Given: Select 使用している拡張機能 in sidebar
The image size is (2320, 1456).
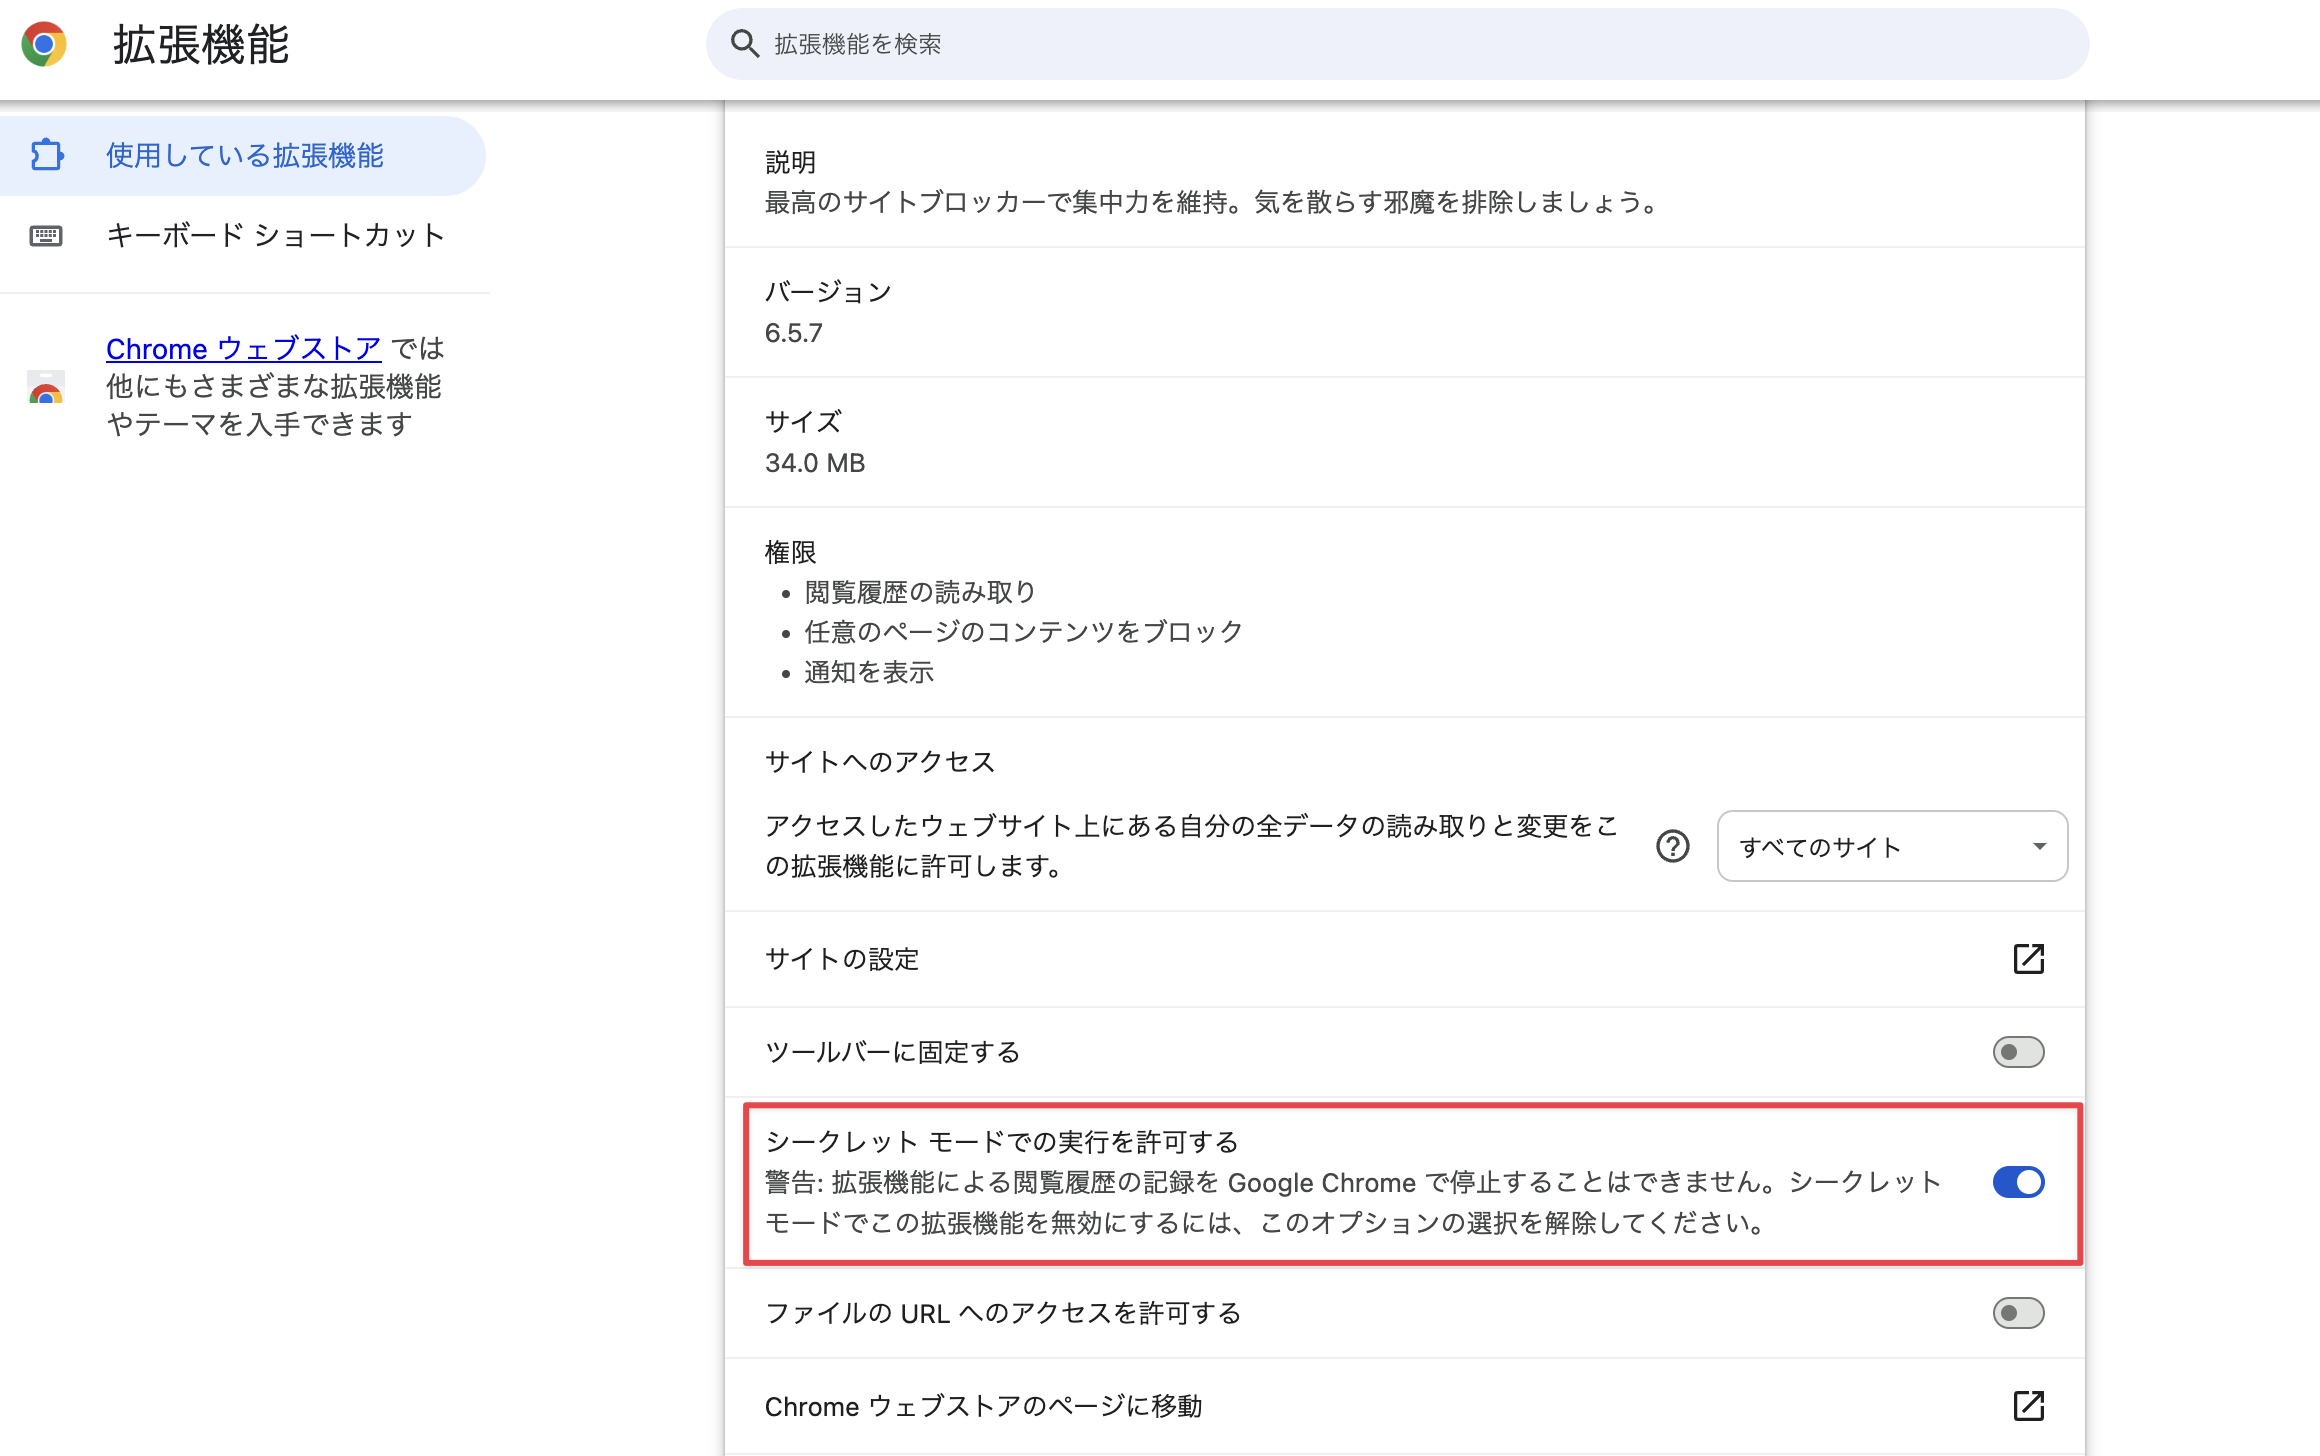Looking at the screenshot, I should [244, 155].
